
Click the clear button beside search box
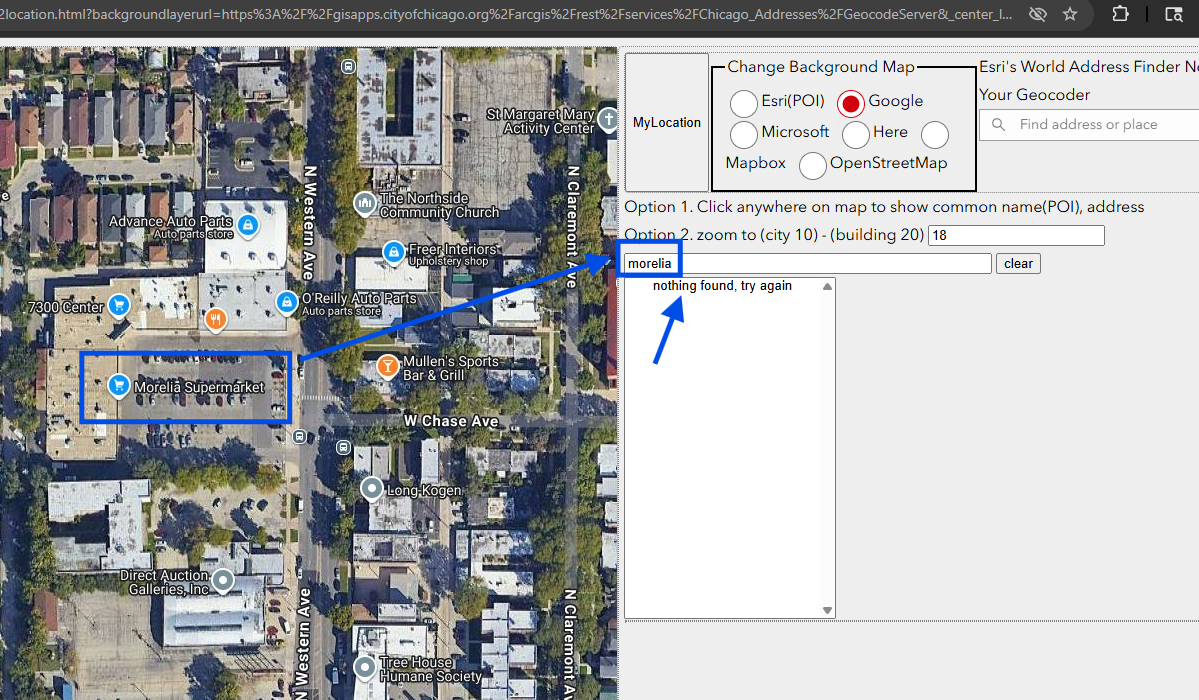(x=1018, y=264)
